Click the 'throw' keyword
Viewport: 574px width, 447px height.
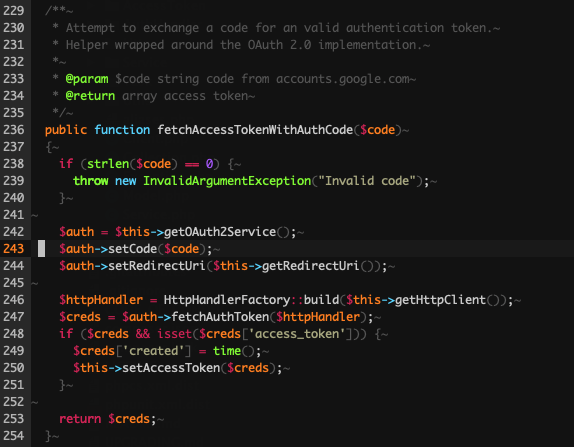(90, 180)
